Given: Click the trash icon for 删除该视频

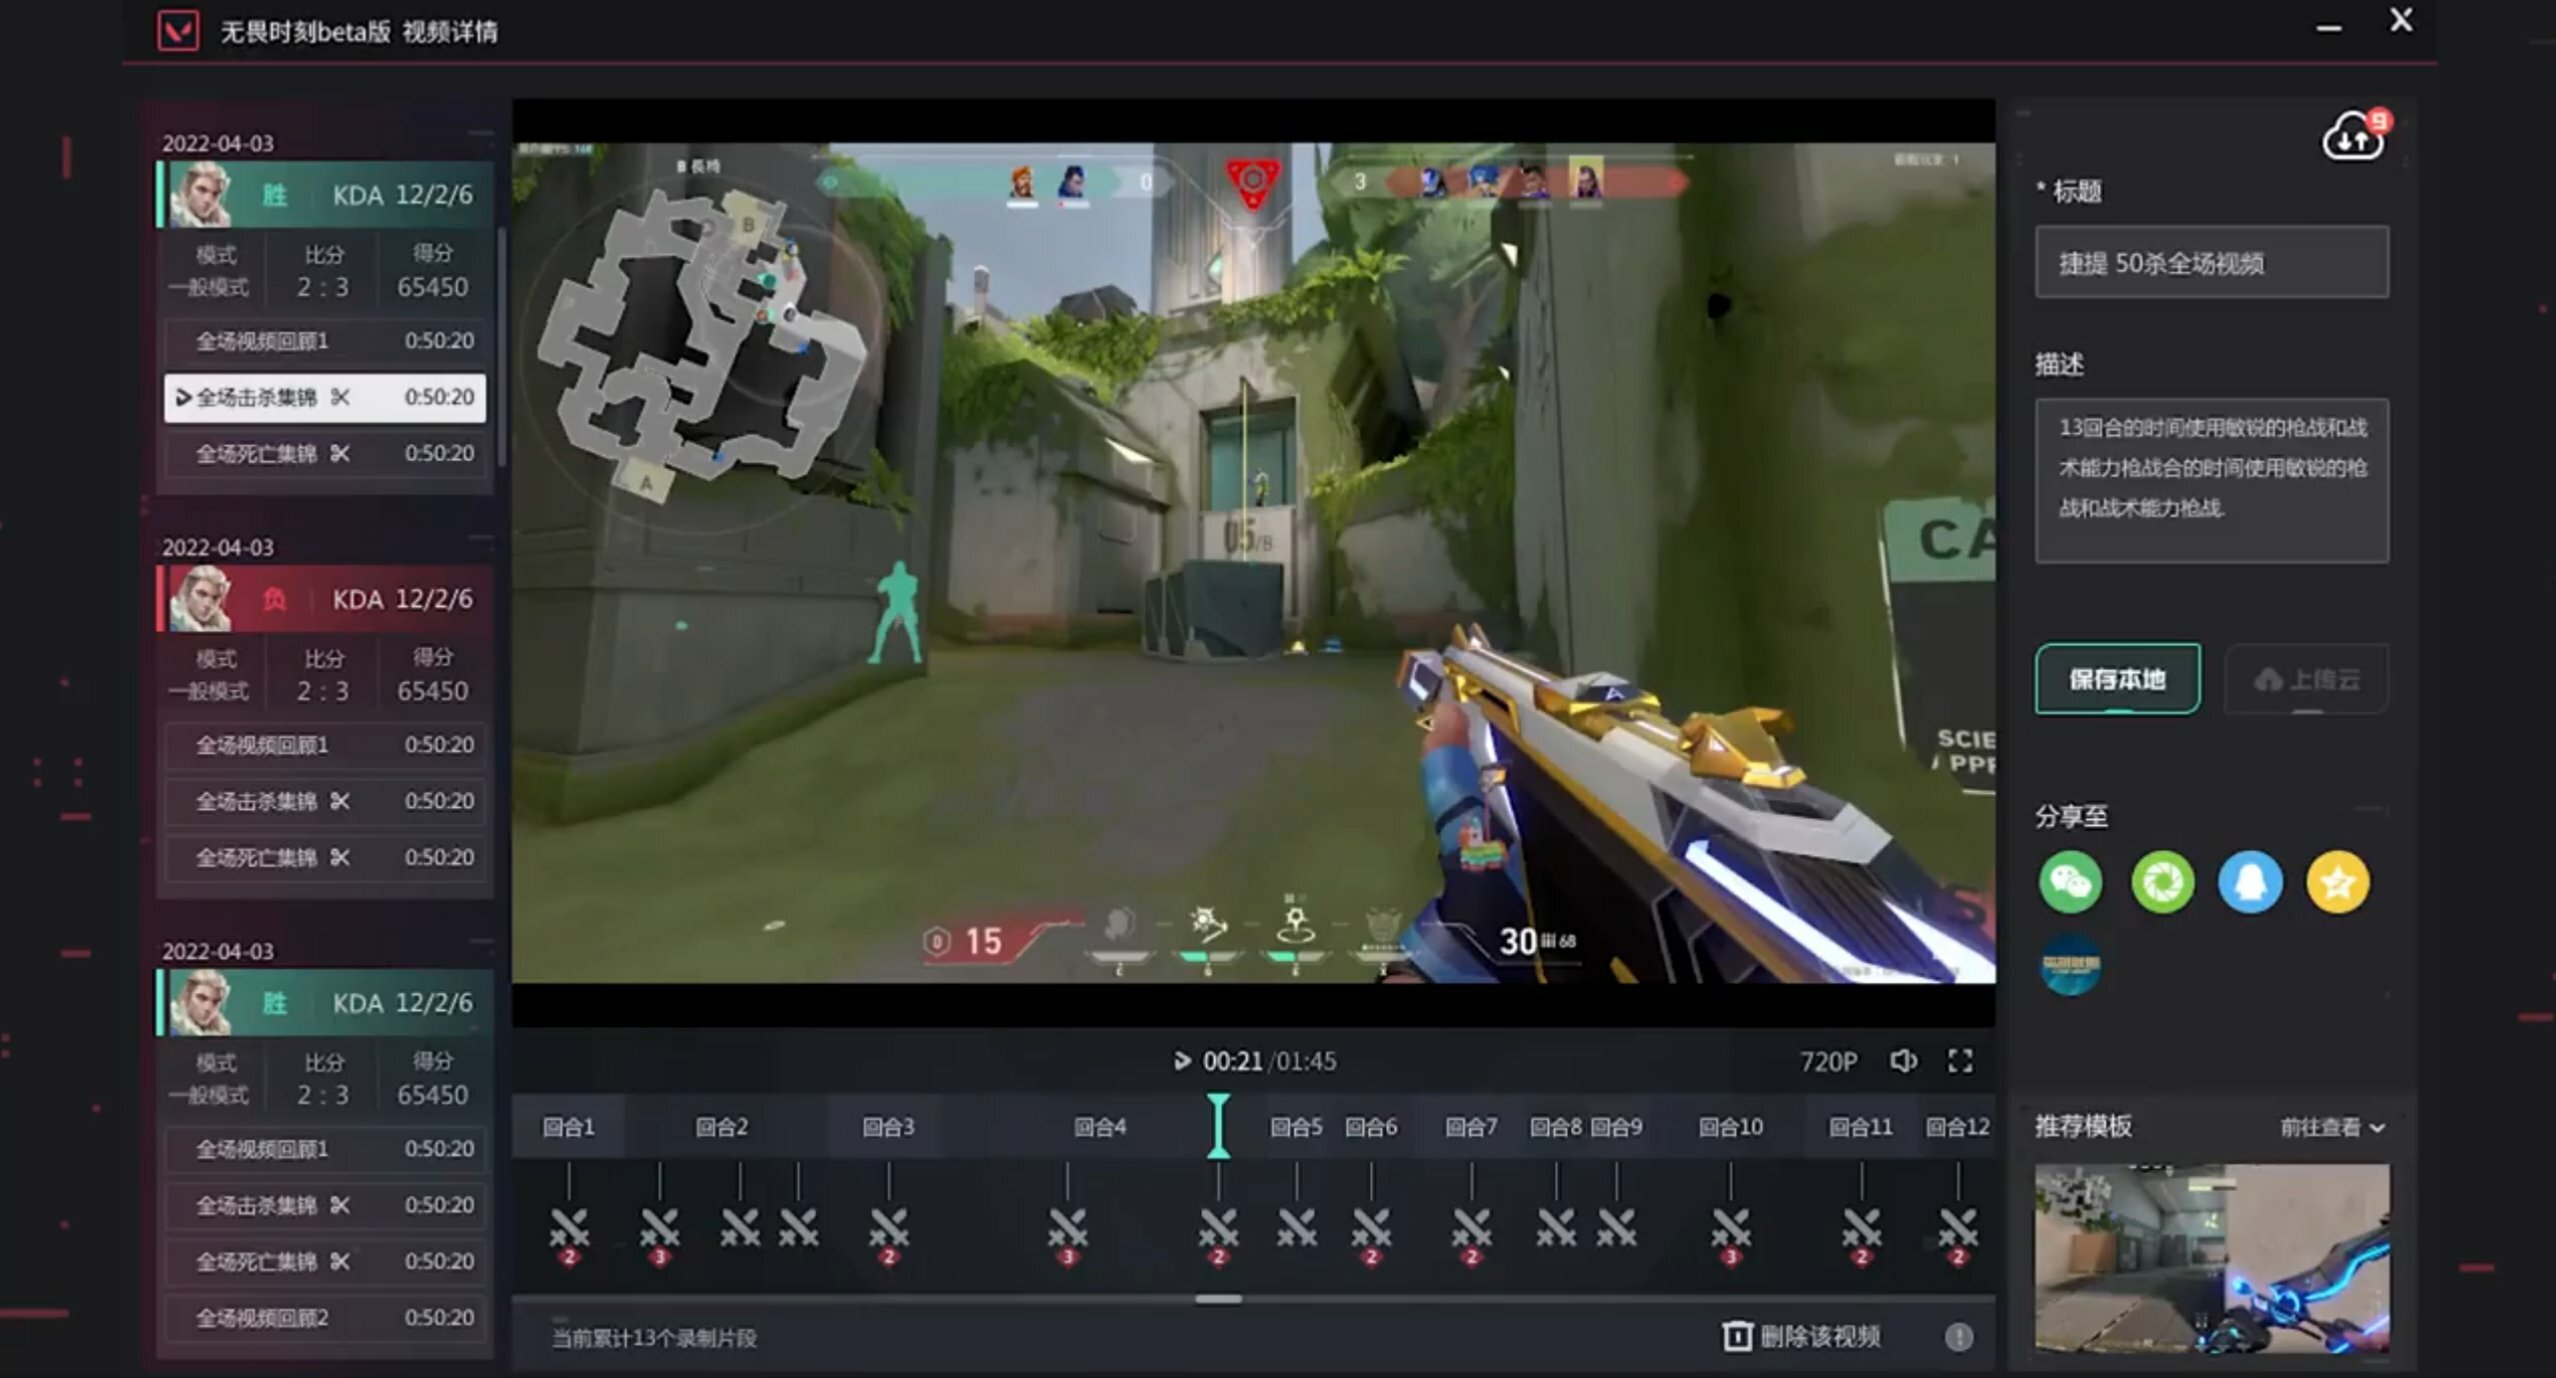Looking at the screenshot, I should [1737, 1336].
